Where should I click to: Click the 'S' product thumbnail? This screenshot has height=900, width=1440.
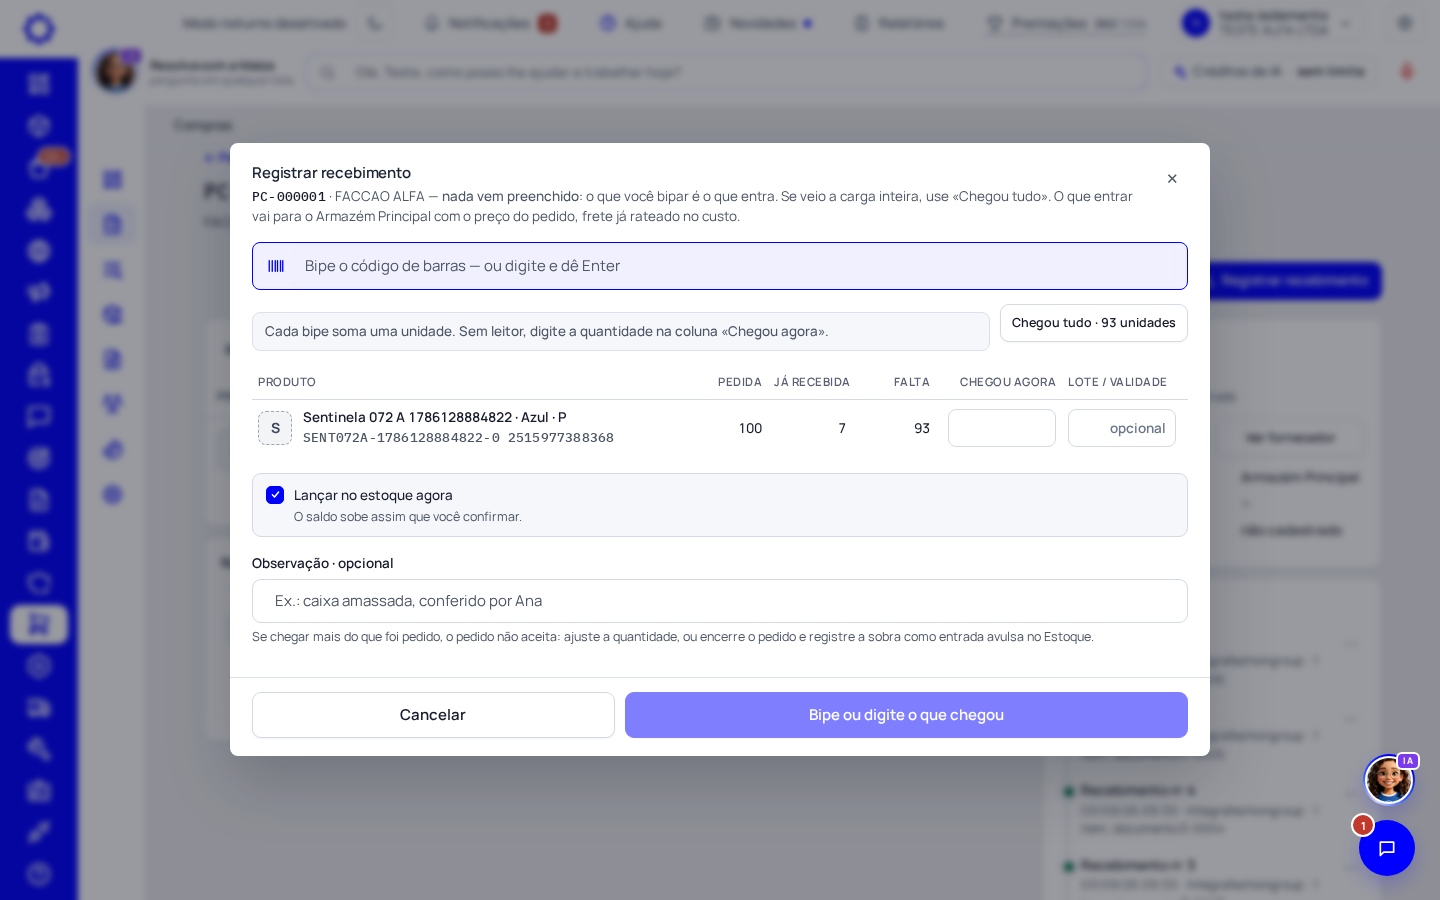[x=275, y=428]
